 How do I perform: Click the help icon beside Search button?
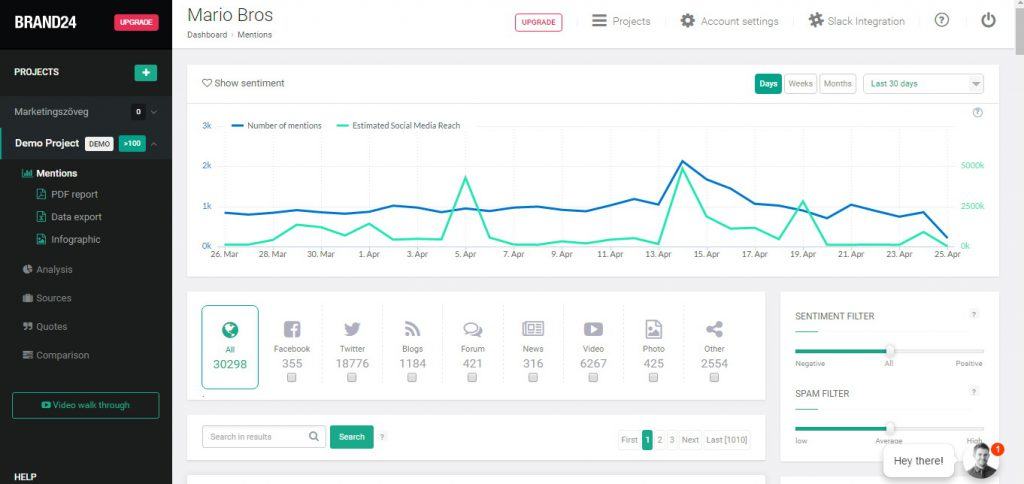[382, 437]
